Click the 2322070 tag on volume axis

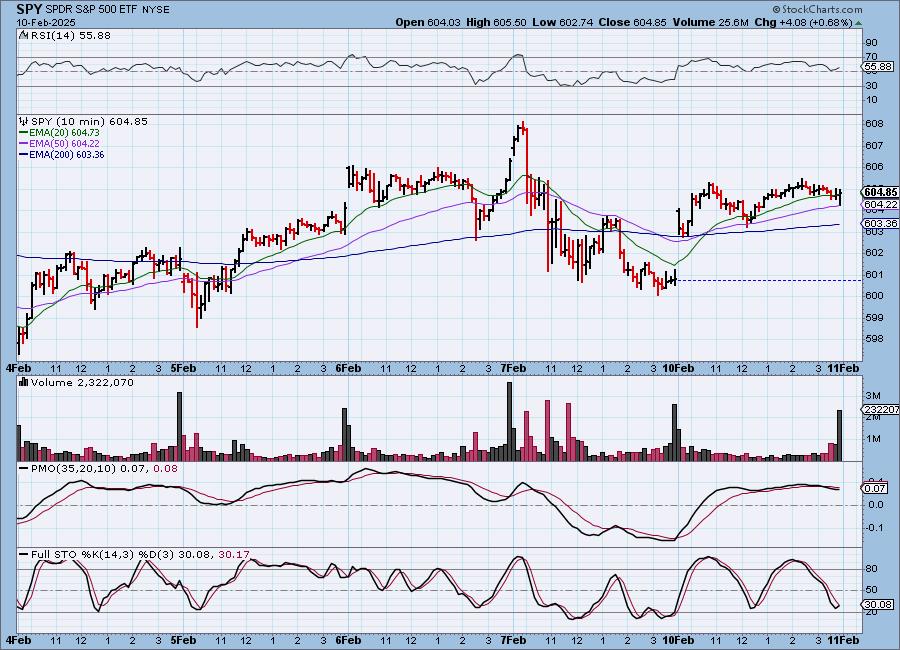tap(880, 409)
